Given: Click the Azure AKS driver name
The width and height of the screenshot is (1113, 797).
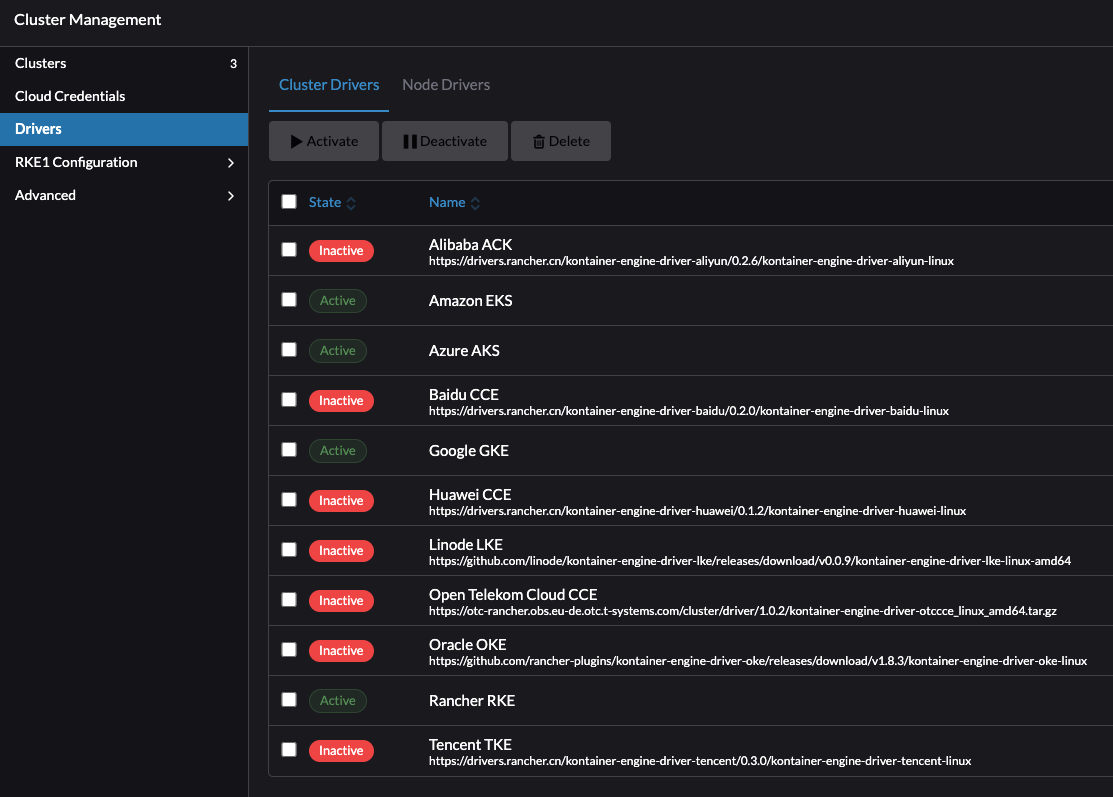Looking at the screenshot, I should 464,351.
